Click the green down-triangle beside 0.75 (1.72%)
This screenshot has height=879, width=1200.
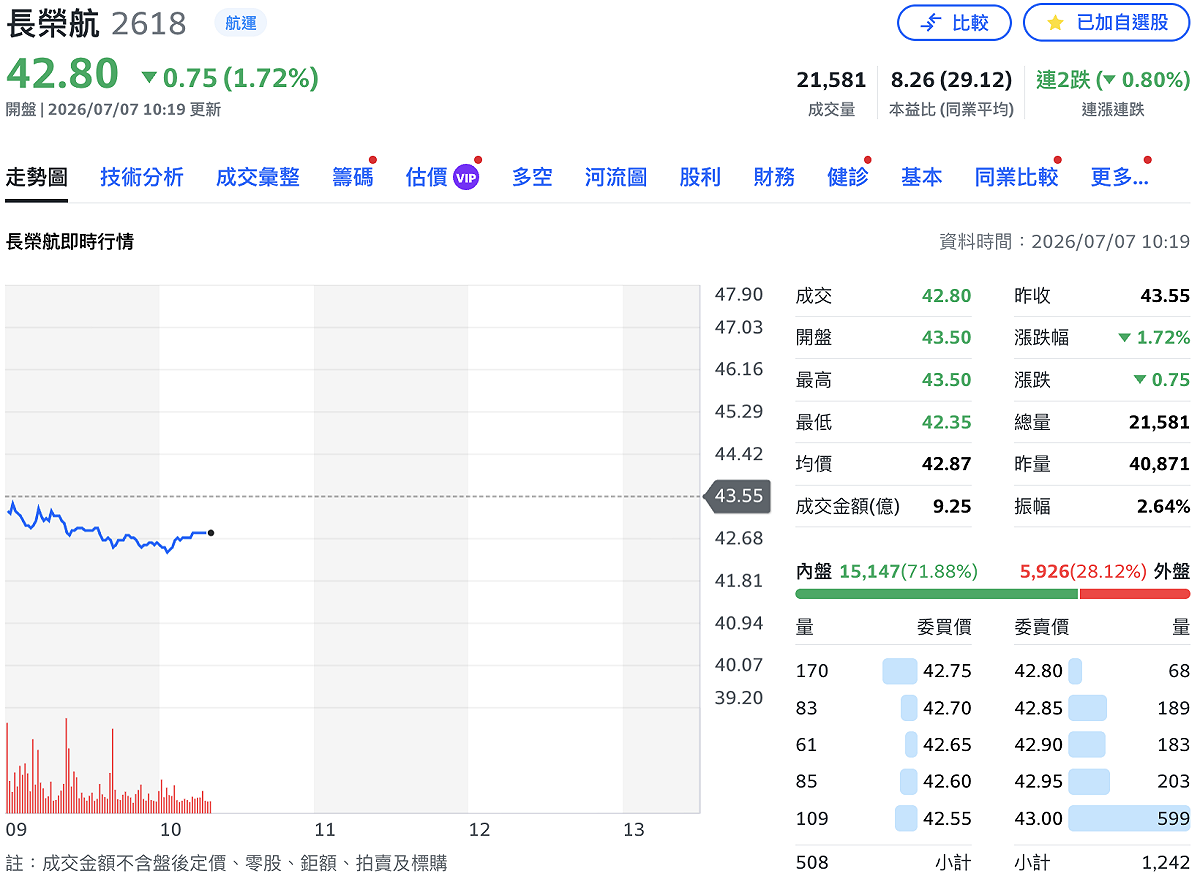pyautogui.click(x=150, y=77)
